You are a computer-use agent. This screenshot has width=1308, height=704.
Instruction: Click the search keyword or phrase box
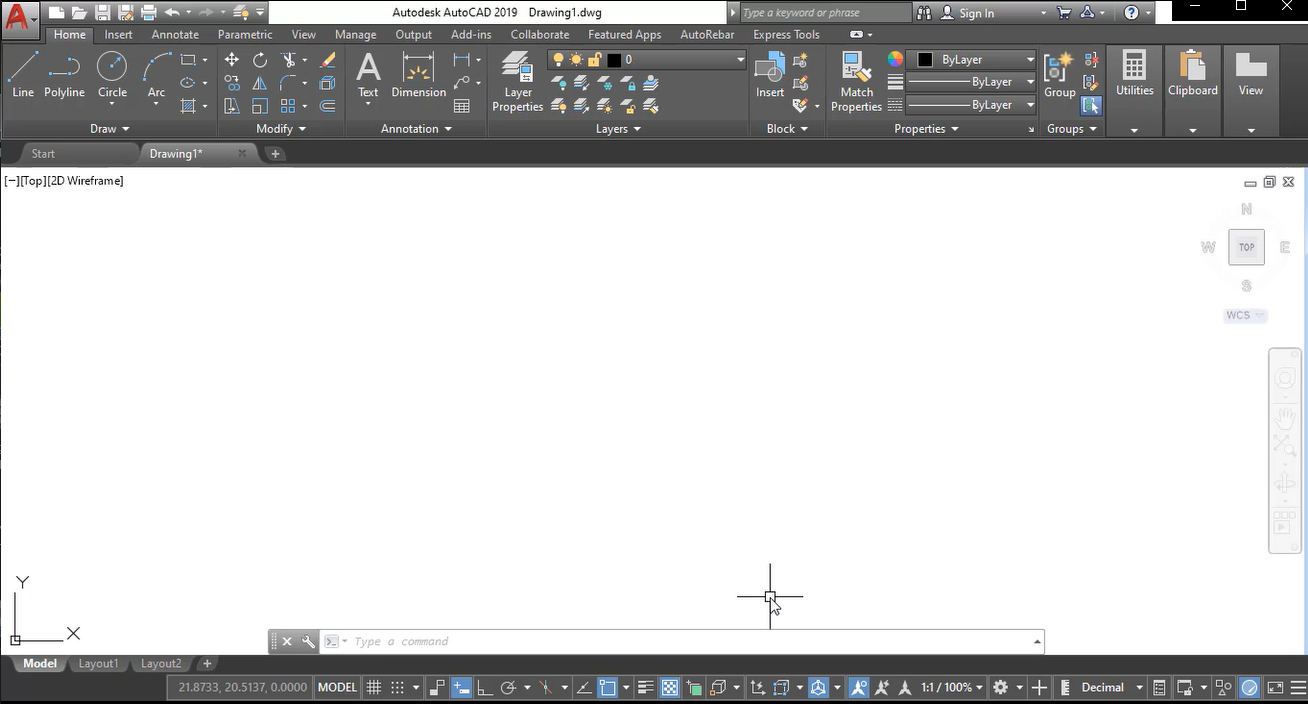click(826, 13)
